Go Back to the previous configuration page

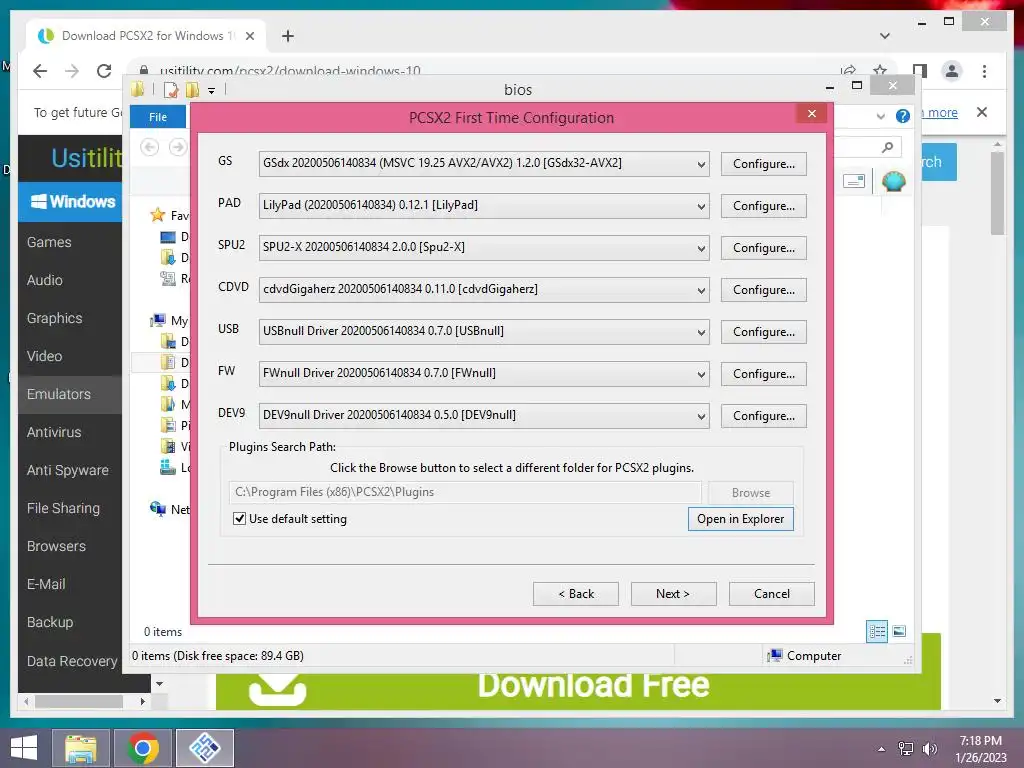[x=575, y=594]
